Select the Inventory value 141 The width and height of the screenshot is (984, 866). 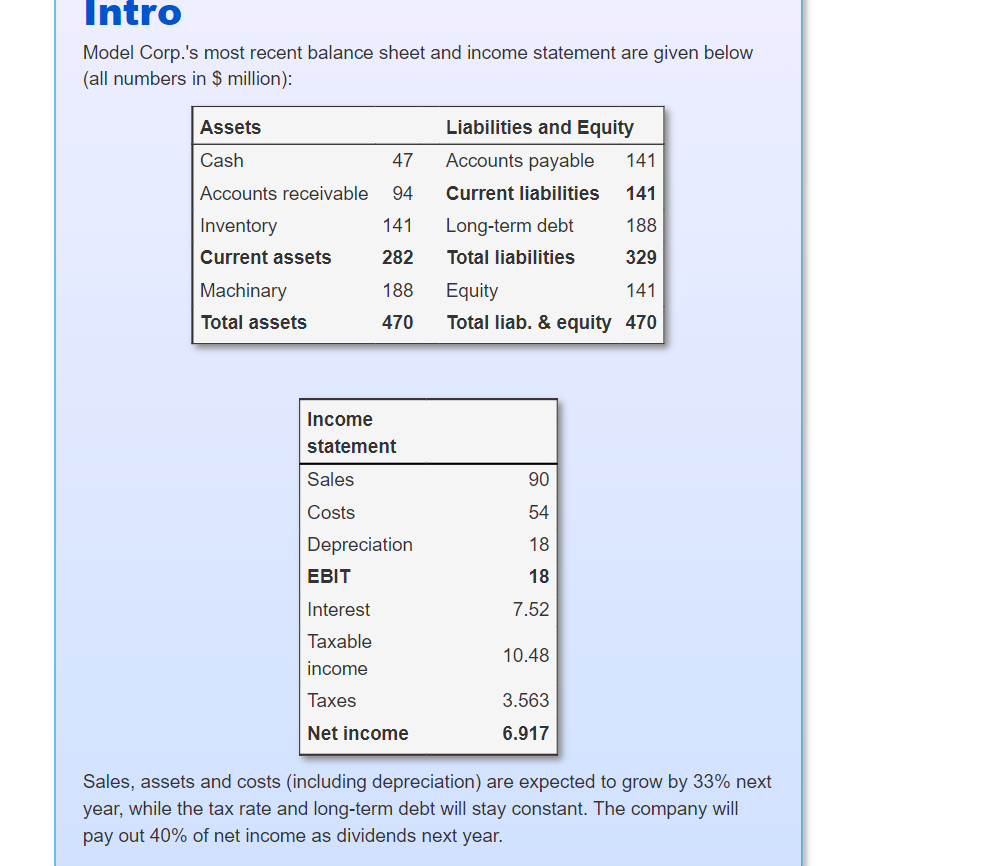[397, 225]
